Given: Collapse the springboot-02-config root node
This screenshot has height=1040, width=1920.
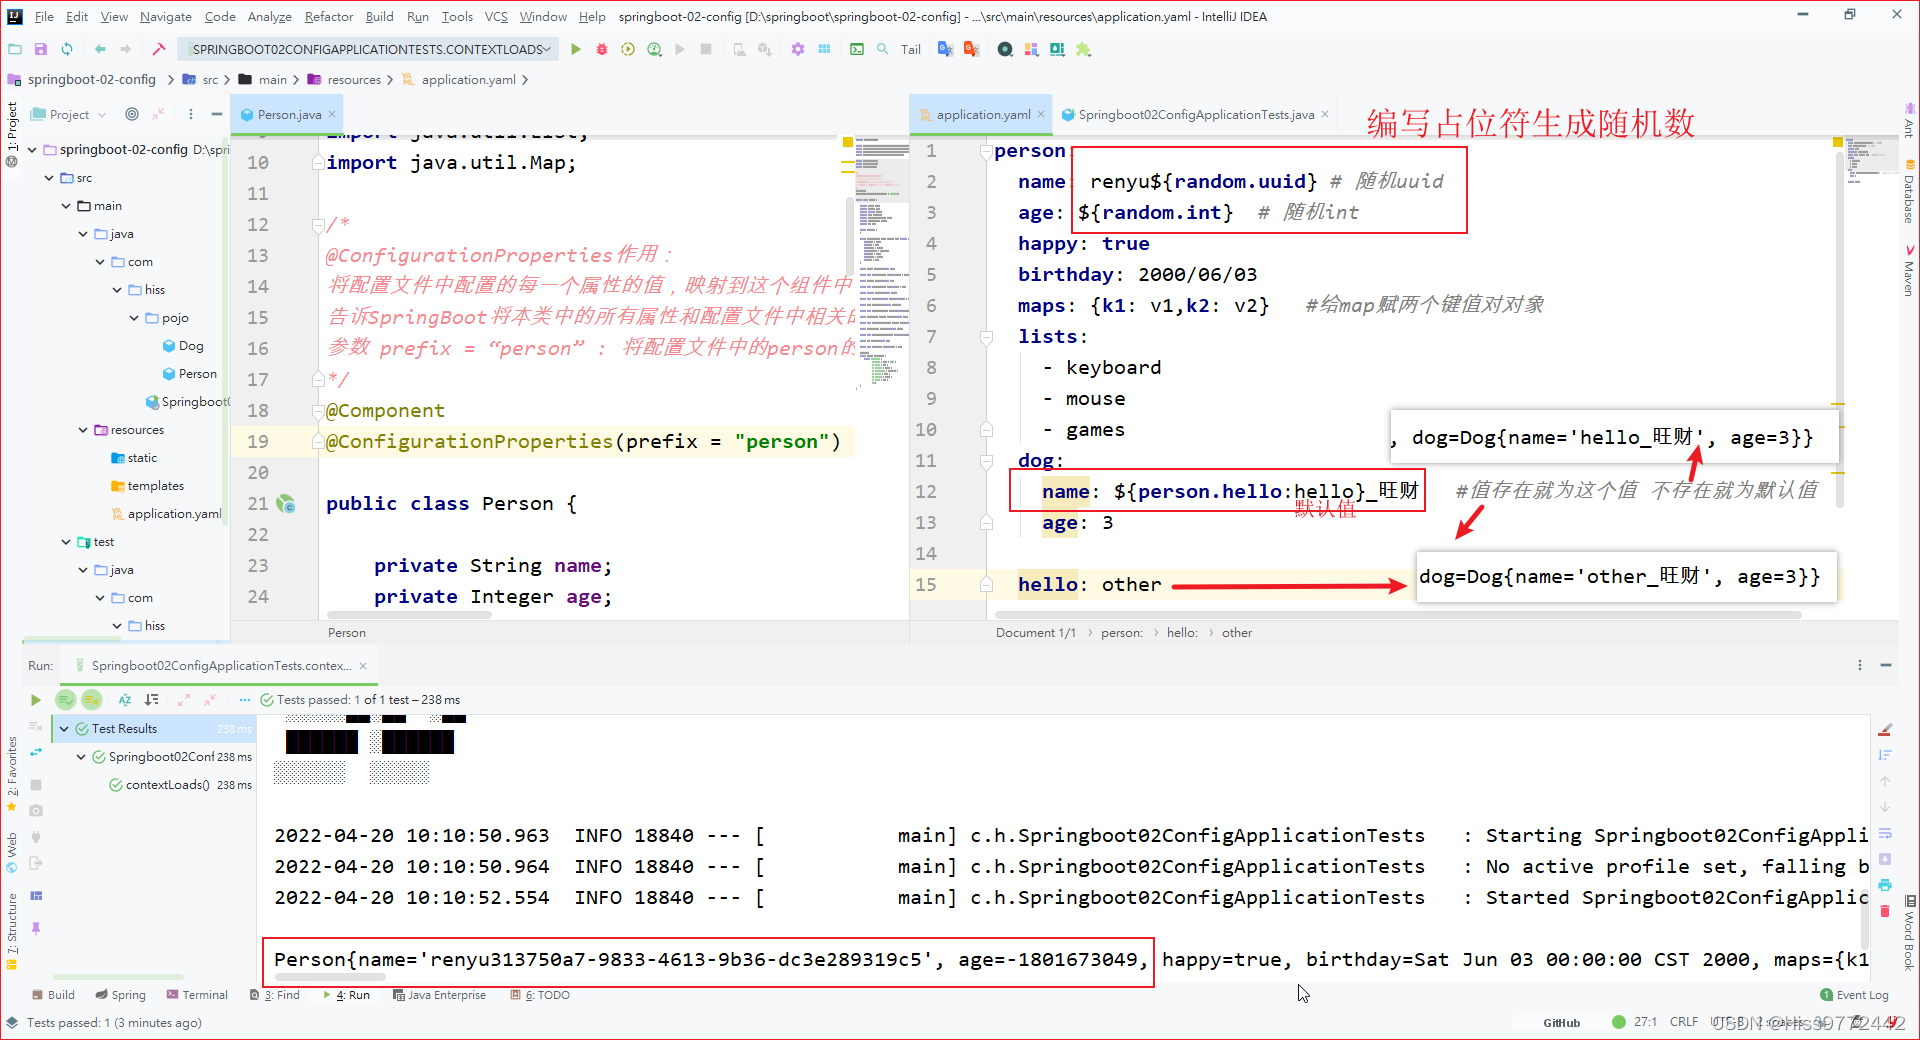Looking at the screenshot, I should pos(32,150).
